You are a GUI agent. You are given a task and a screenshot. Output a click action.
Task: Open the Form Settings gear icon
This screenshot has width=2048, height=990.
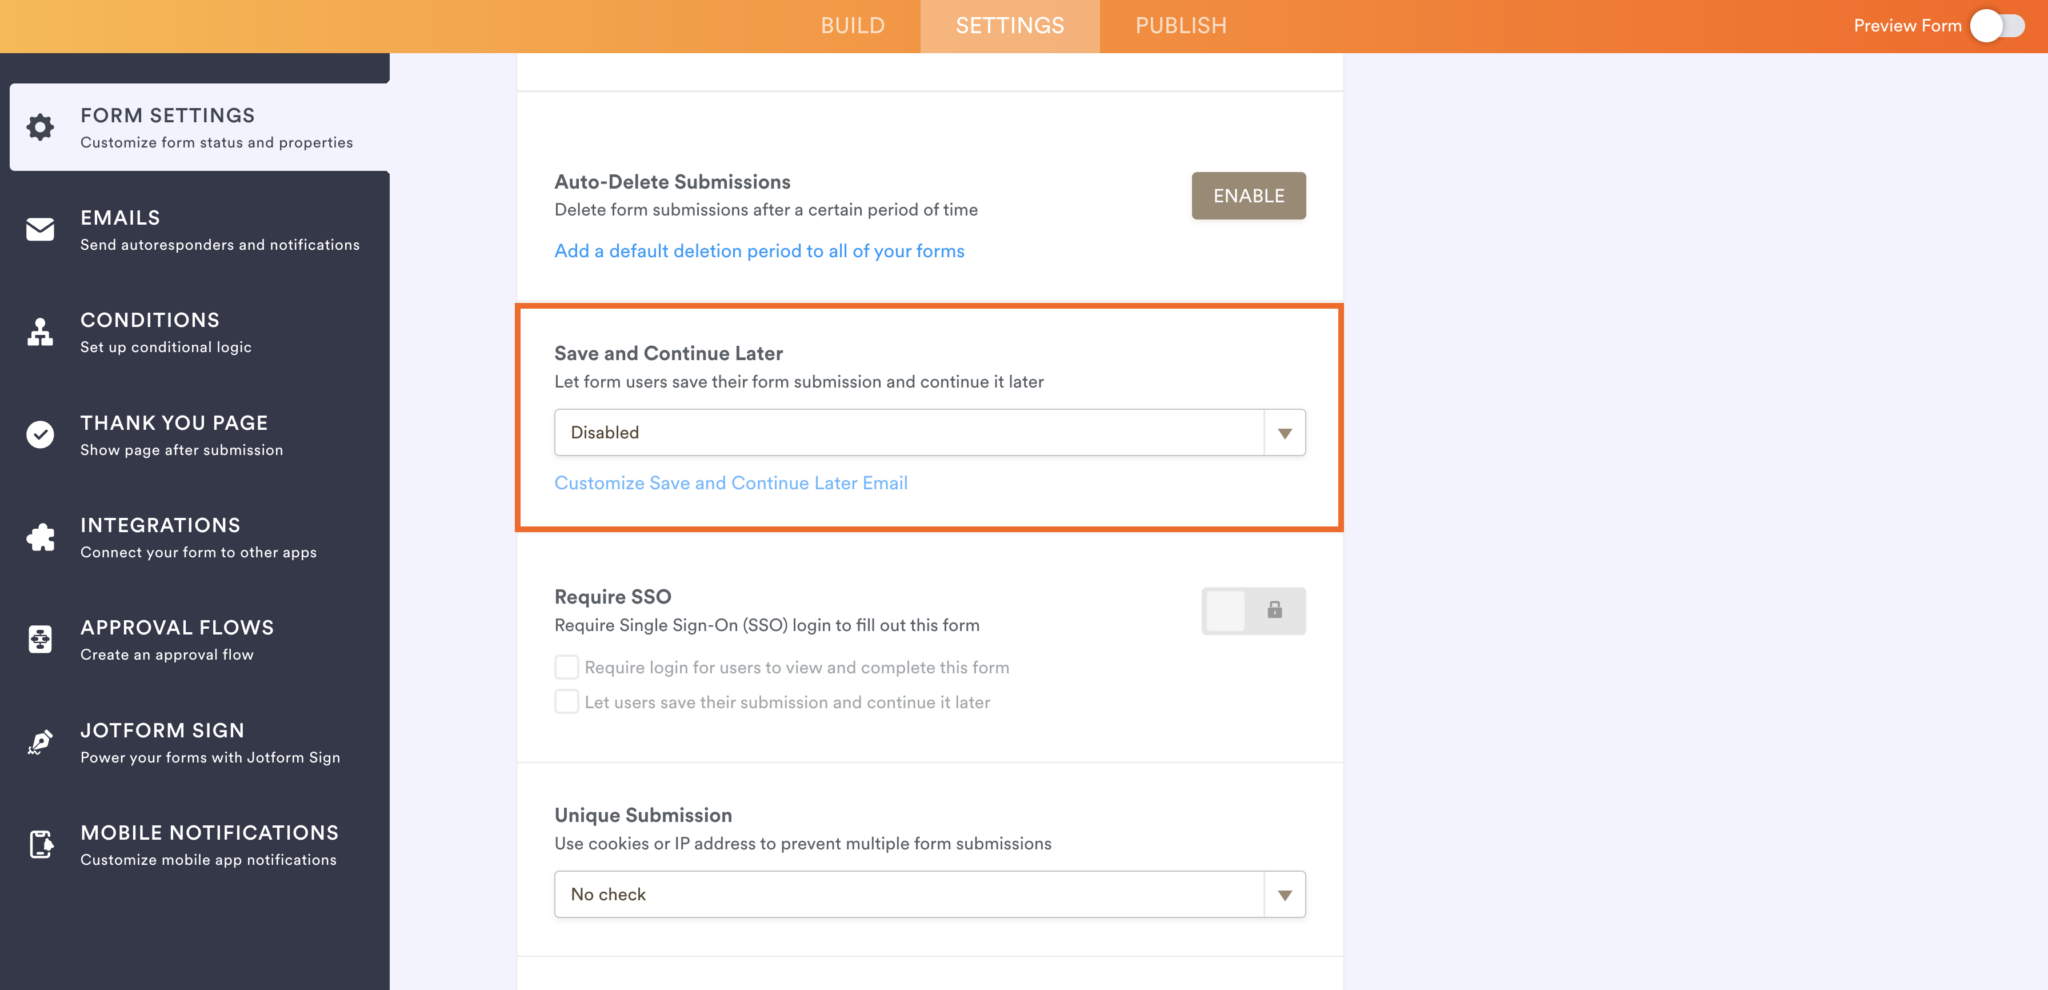(39, 127)
